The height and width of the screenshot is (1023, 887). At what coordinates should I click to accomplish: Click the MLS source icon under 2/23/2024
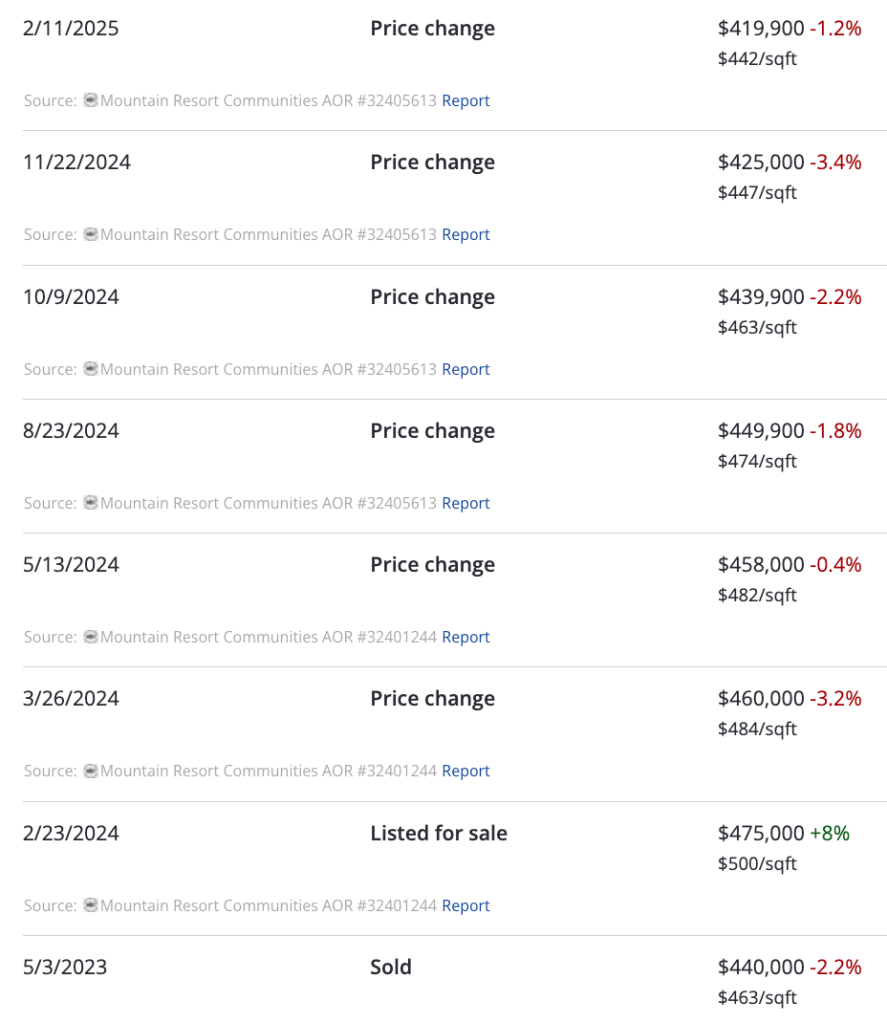point(90,906)
